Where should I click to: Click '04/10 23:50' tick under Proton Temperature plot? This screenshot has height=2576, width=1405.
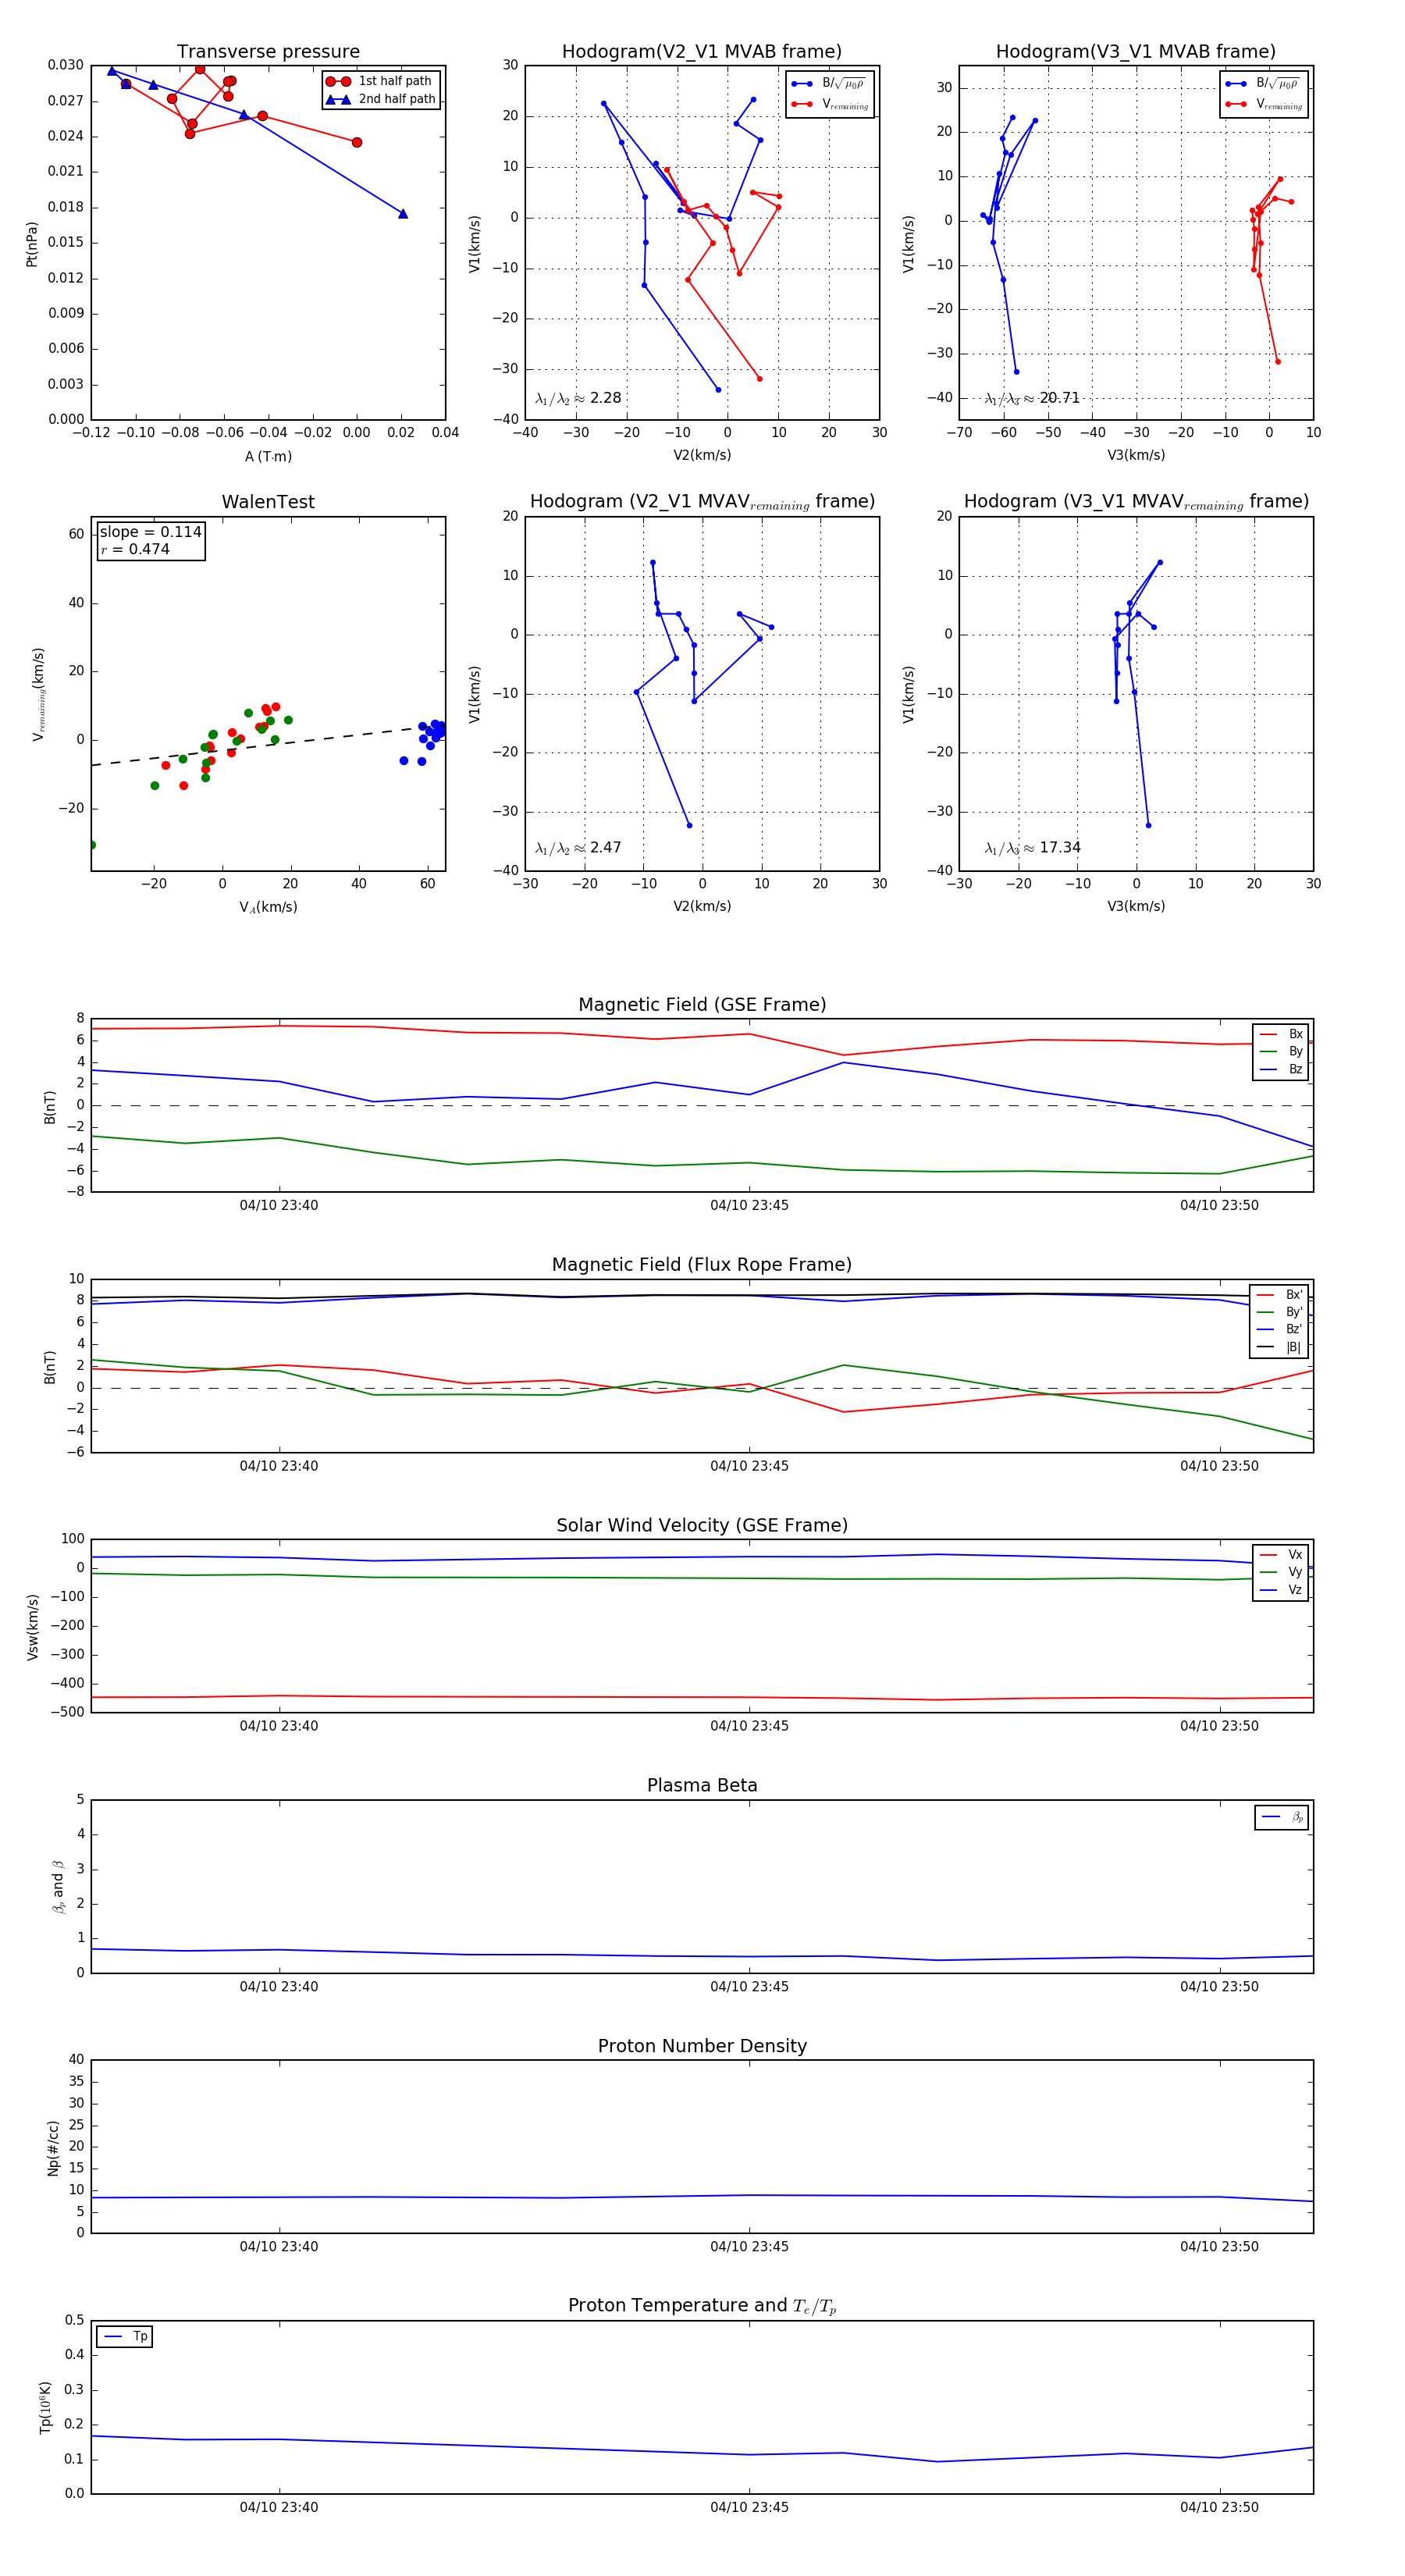[1219, 2507]
